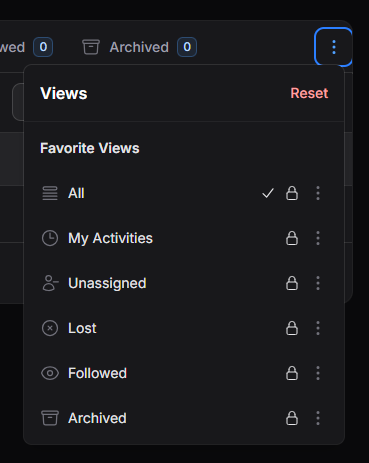This screenshot has width=369, height=463.
Task: Click the lock icon for Followed view
Action: point(292,373)
